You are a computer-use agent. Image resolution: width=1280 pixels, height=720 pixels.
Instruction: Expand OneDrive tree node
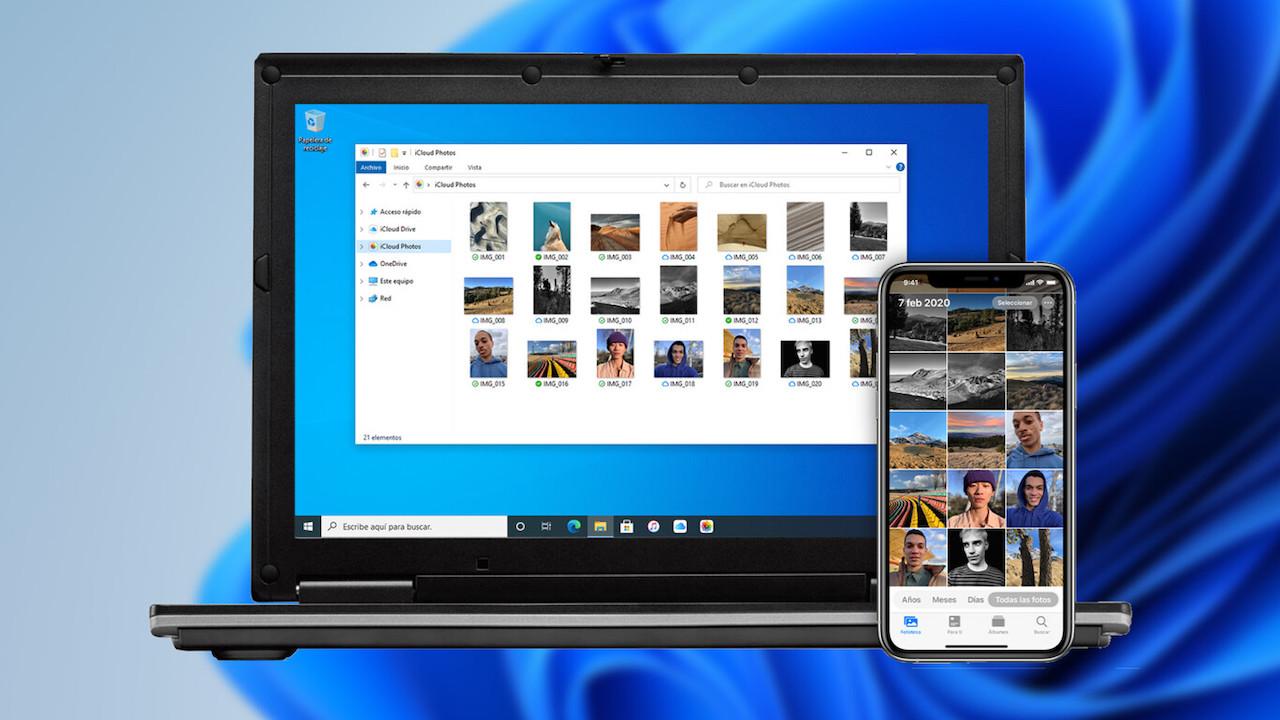362,264
